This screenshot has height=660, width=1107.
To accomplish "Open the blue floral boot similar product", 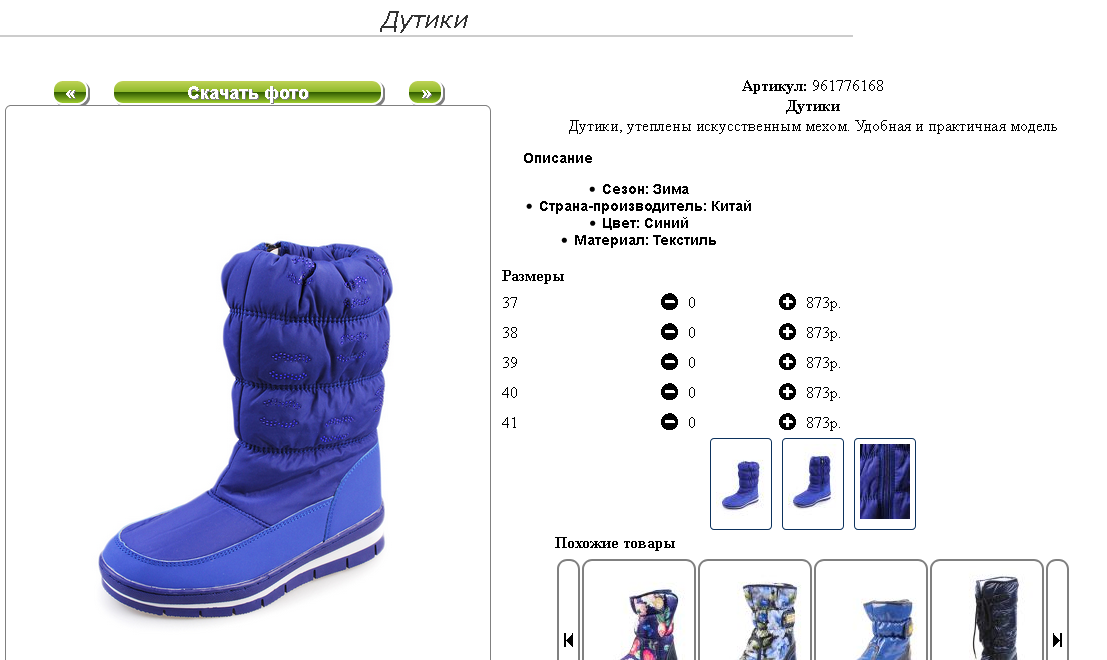I will (755, 611).
